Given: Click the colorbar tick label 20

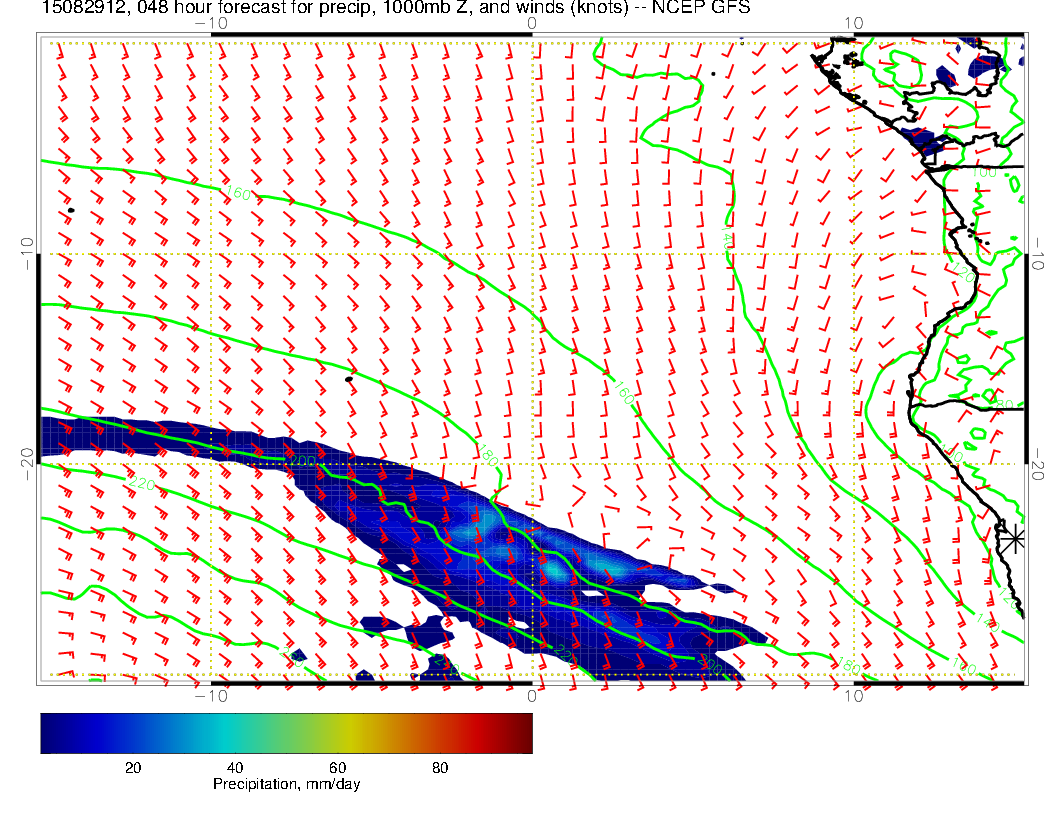Looking at the screenshot, I should [132, 767].
